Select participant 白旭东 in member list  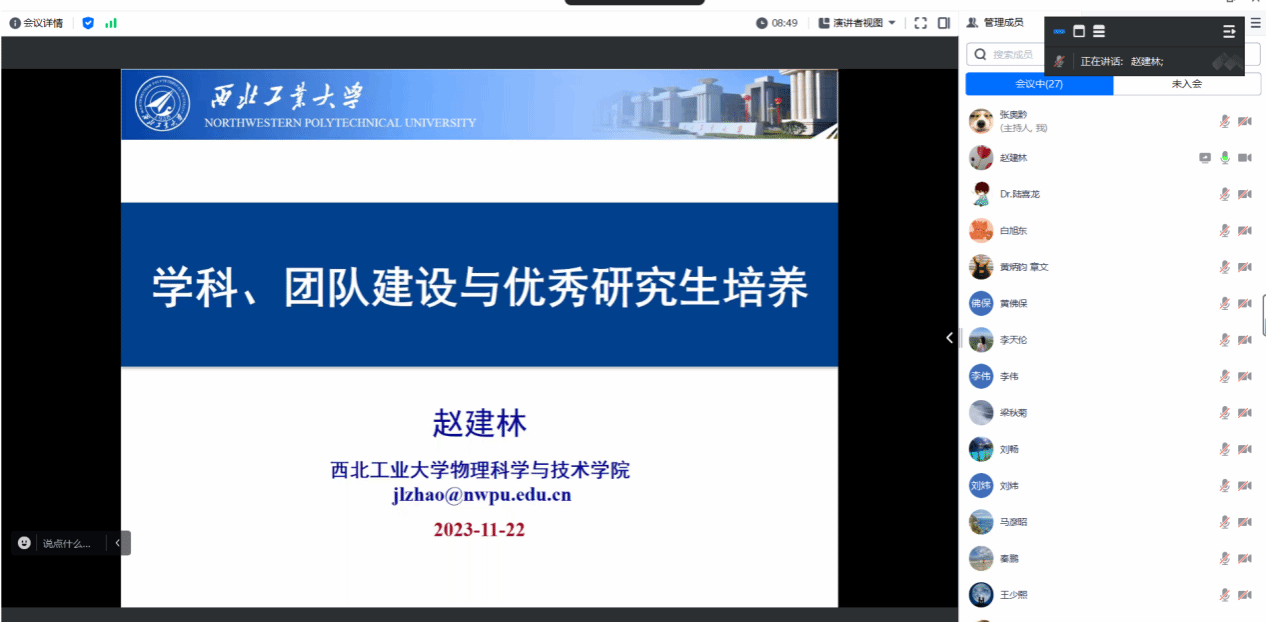[1013, 231]
